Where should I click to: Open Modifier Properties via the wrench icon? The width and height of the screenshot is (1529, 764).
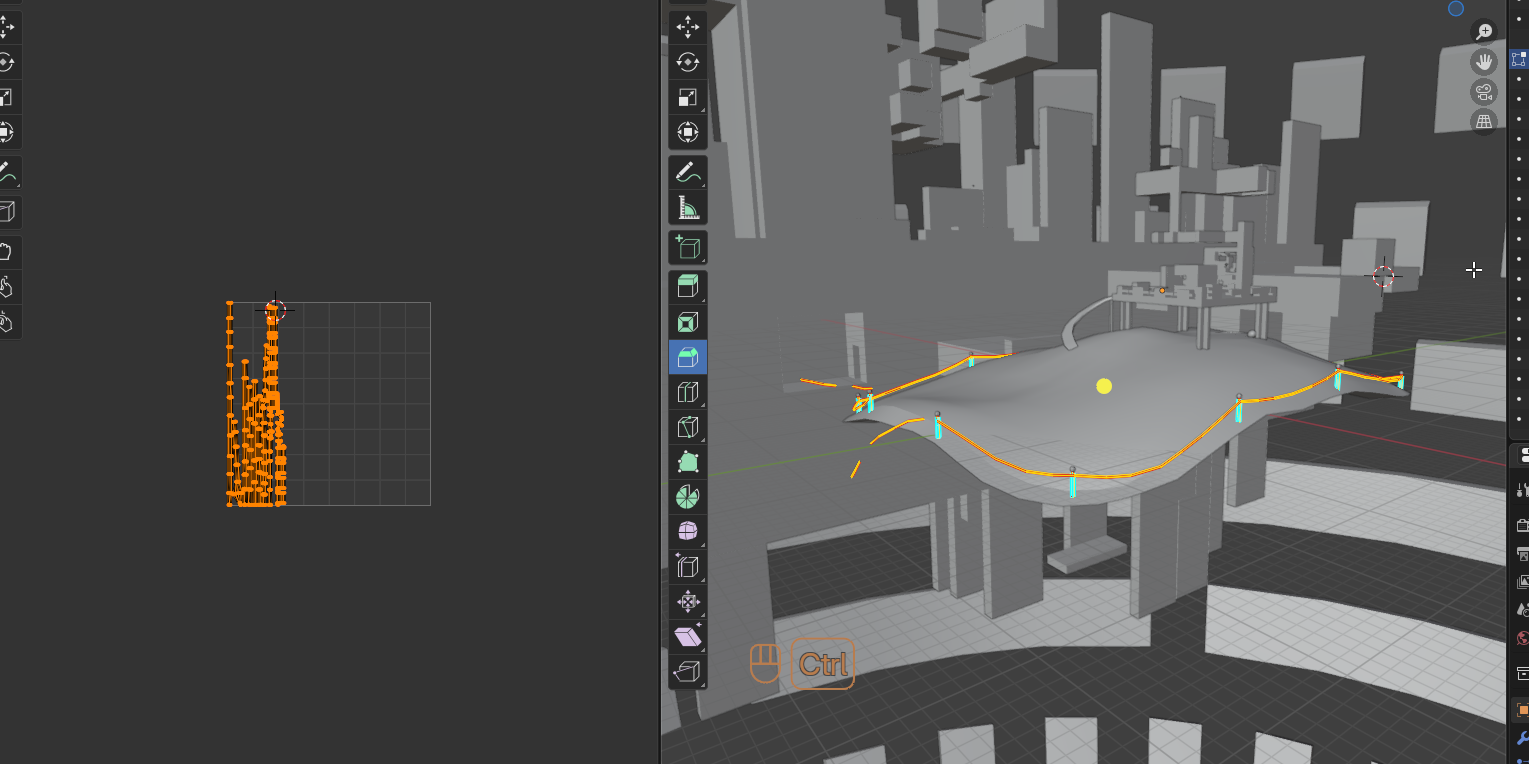click(x=1519, y=737)
